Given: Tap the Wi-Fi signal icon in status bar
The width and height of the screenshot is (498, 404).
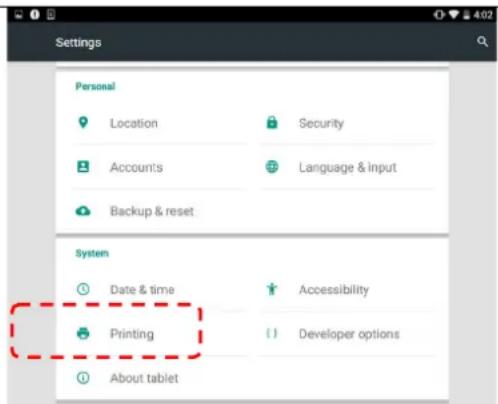Looking at the screenshot, I should pyautogui.click(x=454, y=14).
